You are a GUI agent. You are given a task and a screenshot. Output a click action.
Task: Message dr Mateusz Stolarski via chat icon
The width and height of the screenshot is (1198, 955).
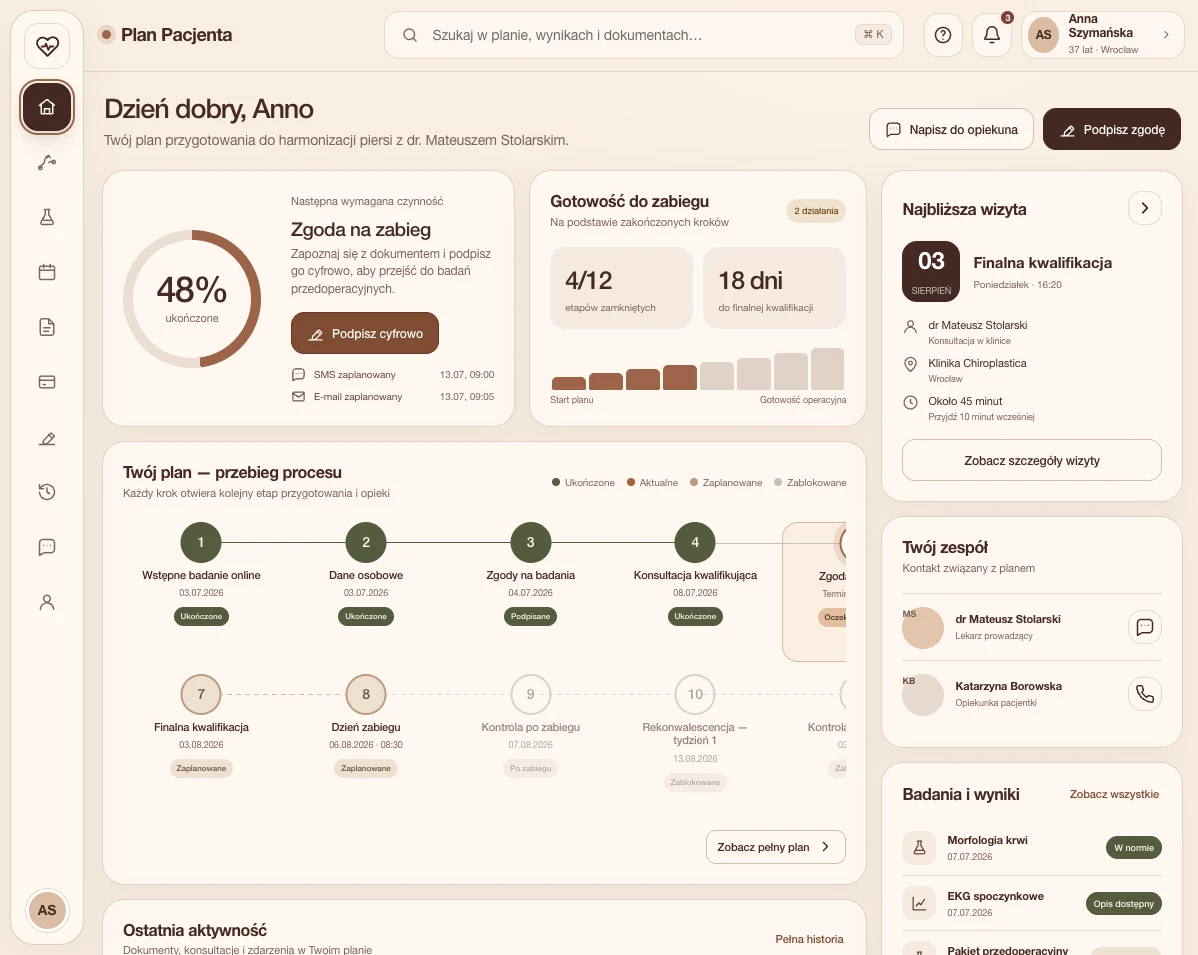1145,627
